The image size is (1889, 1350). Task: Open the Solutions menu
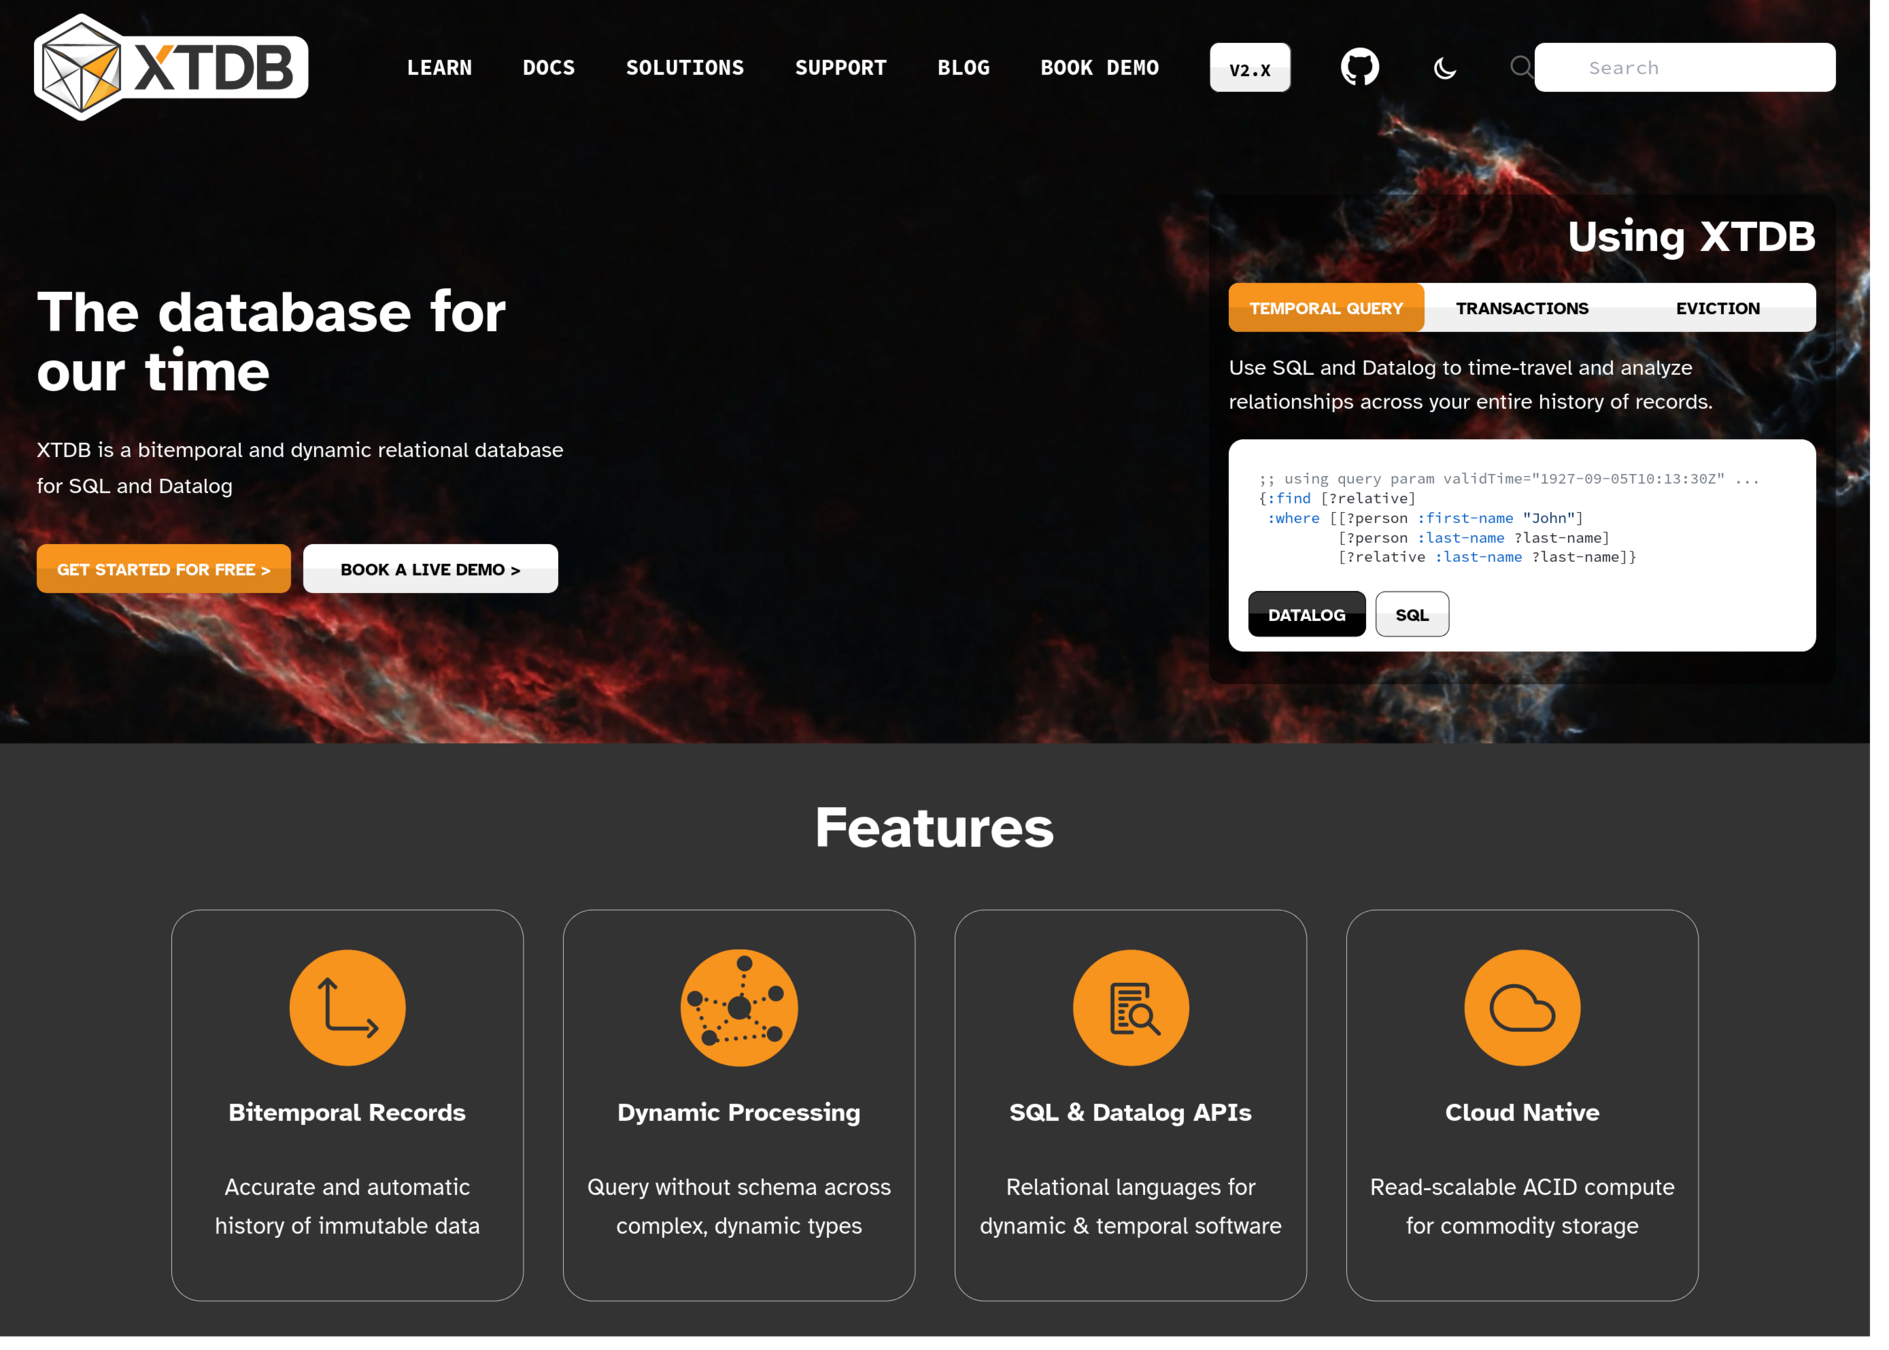pyautogui.click(x=685, y=68)
